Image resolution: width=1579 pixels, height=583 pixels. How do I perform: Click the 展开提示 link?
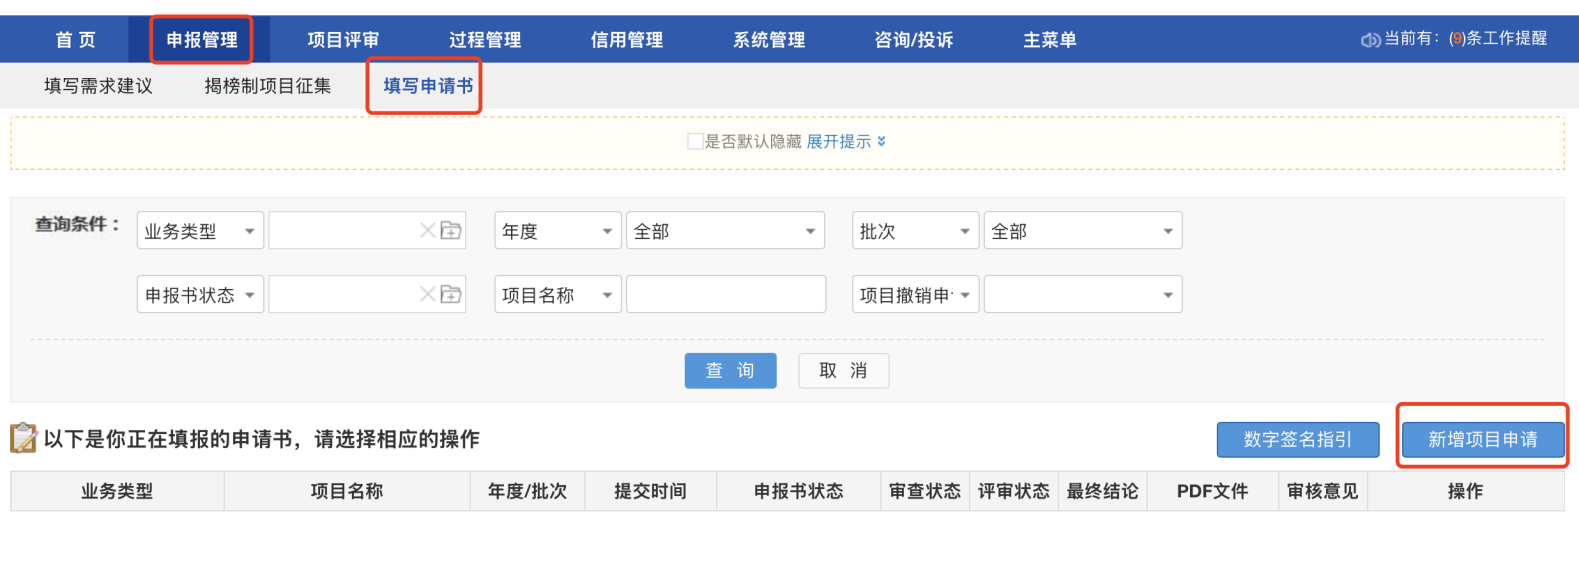coord(839,142)
